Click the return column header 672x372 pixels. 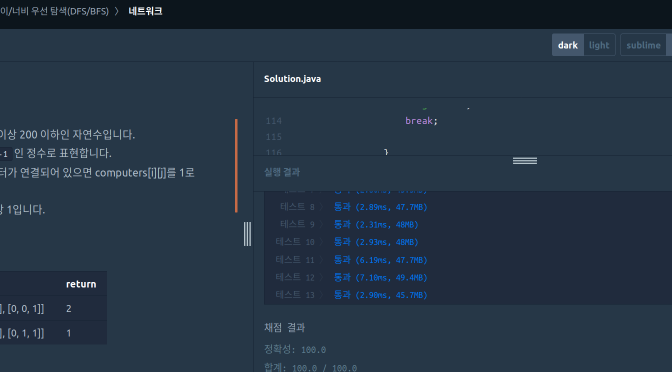(x=81, y=284)
